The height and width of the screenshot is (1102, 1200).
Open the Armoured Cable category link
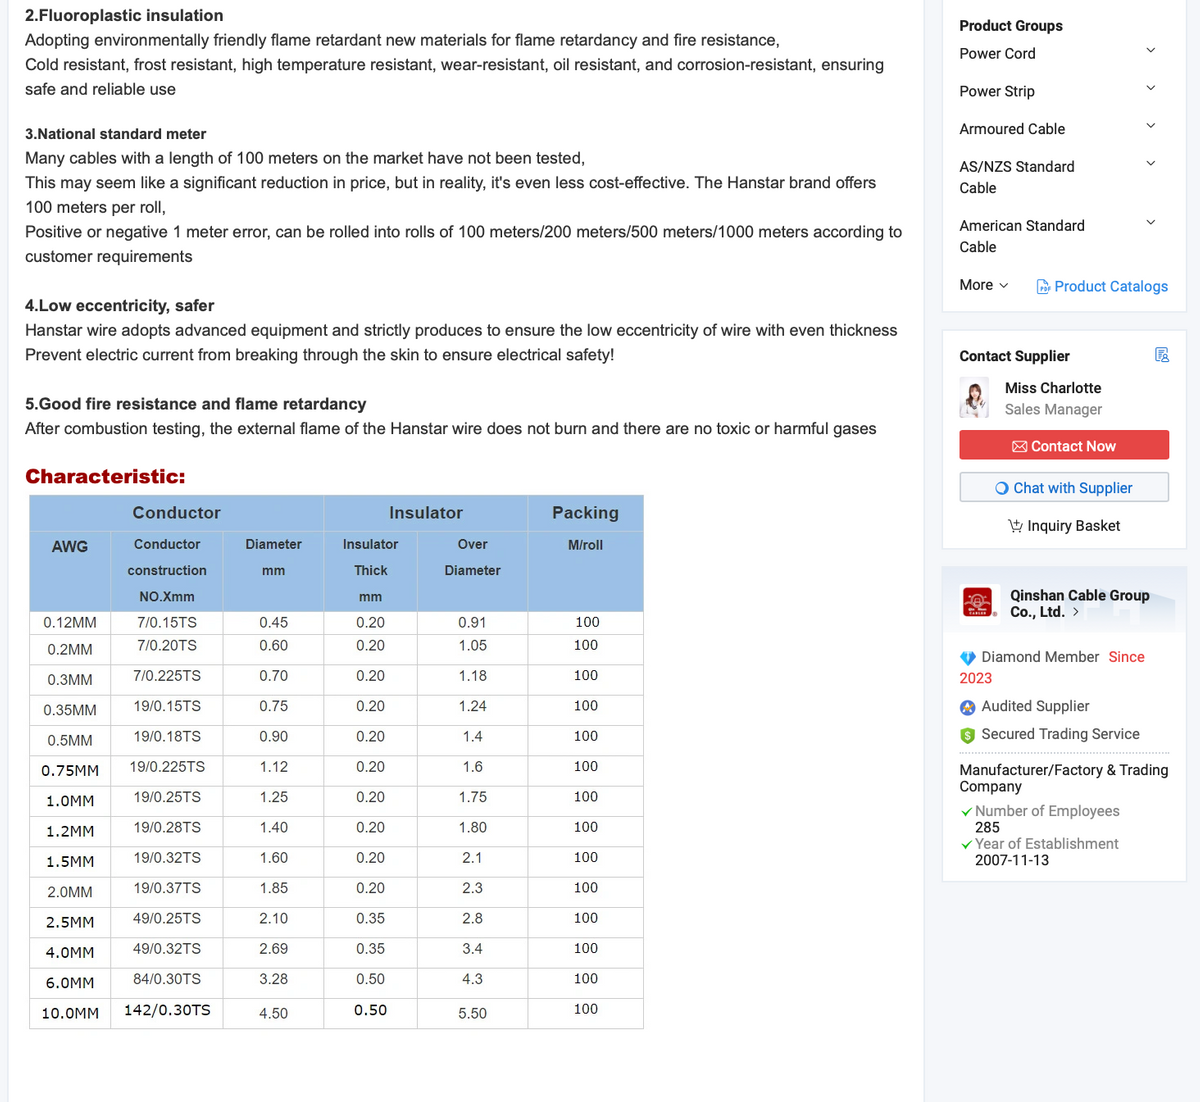coord(1012,129)
